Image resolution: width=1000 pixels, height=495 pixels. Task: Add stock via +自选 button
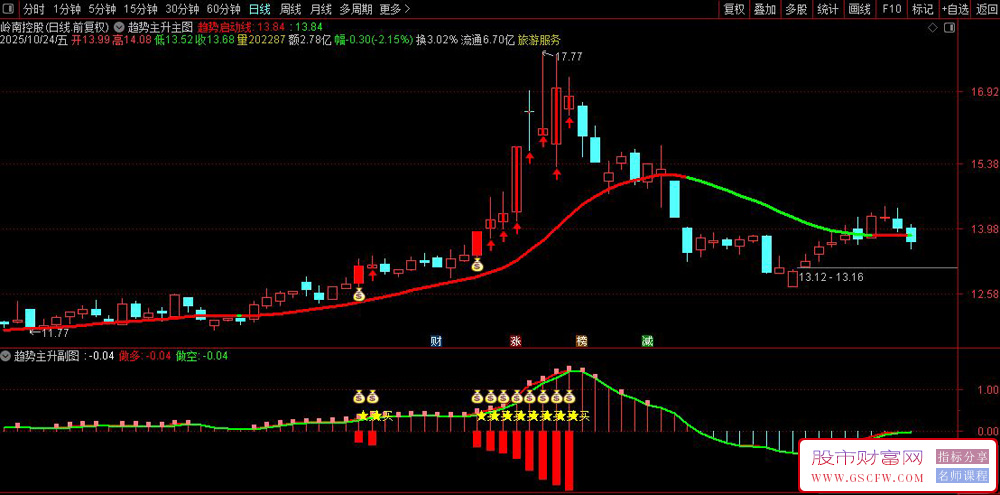(955, 9)
